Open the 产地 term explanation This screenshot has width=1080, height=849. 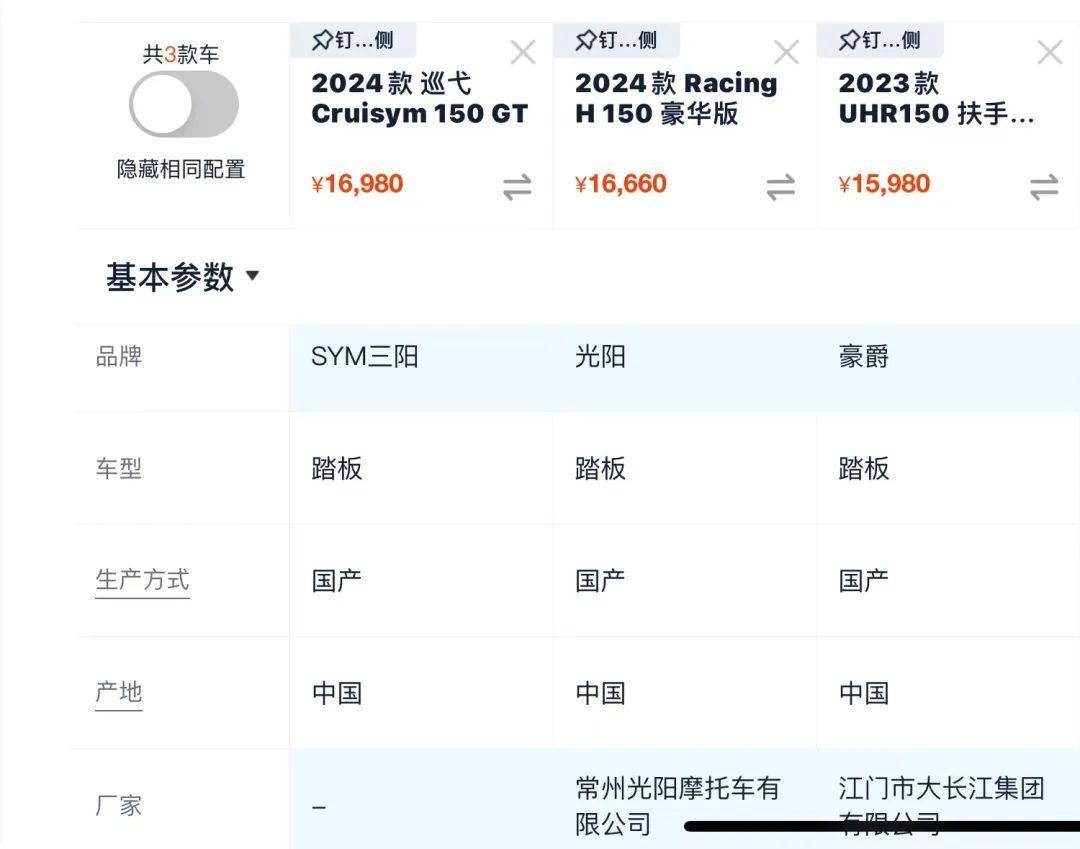[119, 692]
